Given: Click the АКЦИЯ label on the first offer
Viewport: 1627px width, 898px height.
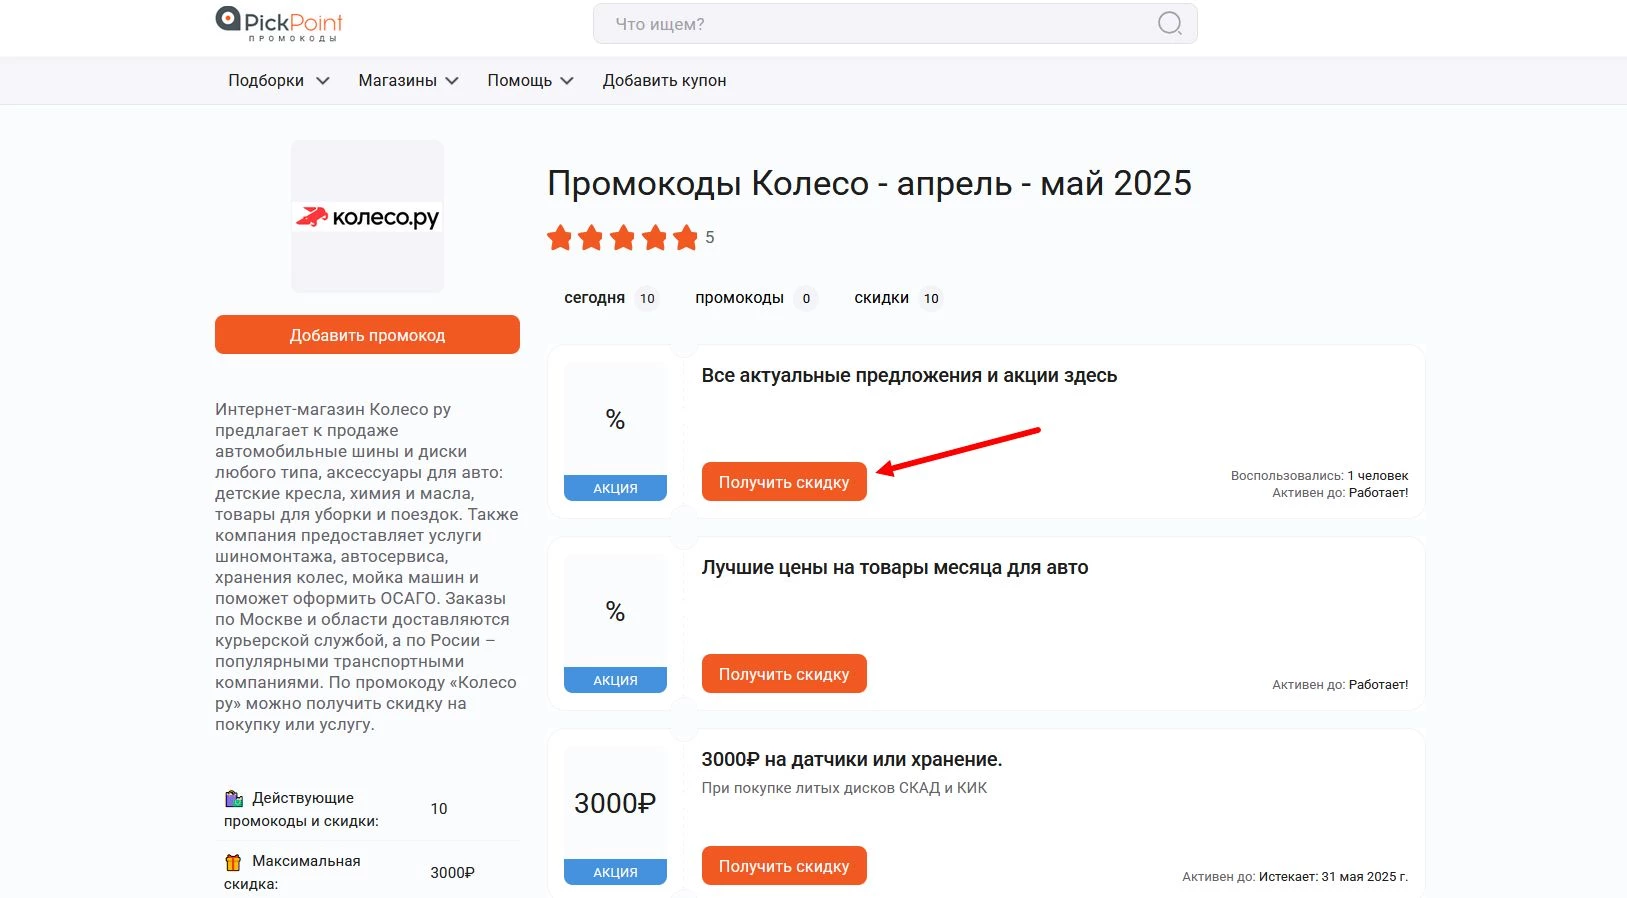Looking at the screenshot, I should tap(615, 488).
